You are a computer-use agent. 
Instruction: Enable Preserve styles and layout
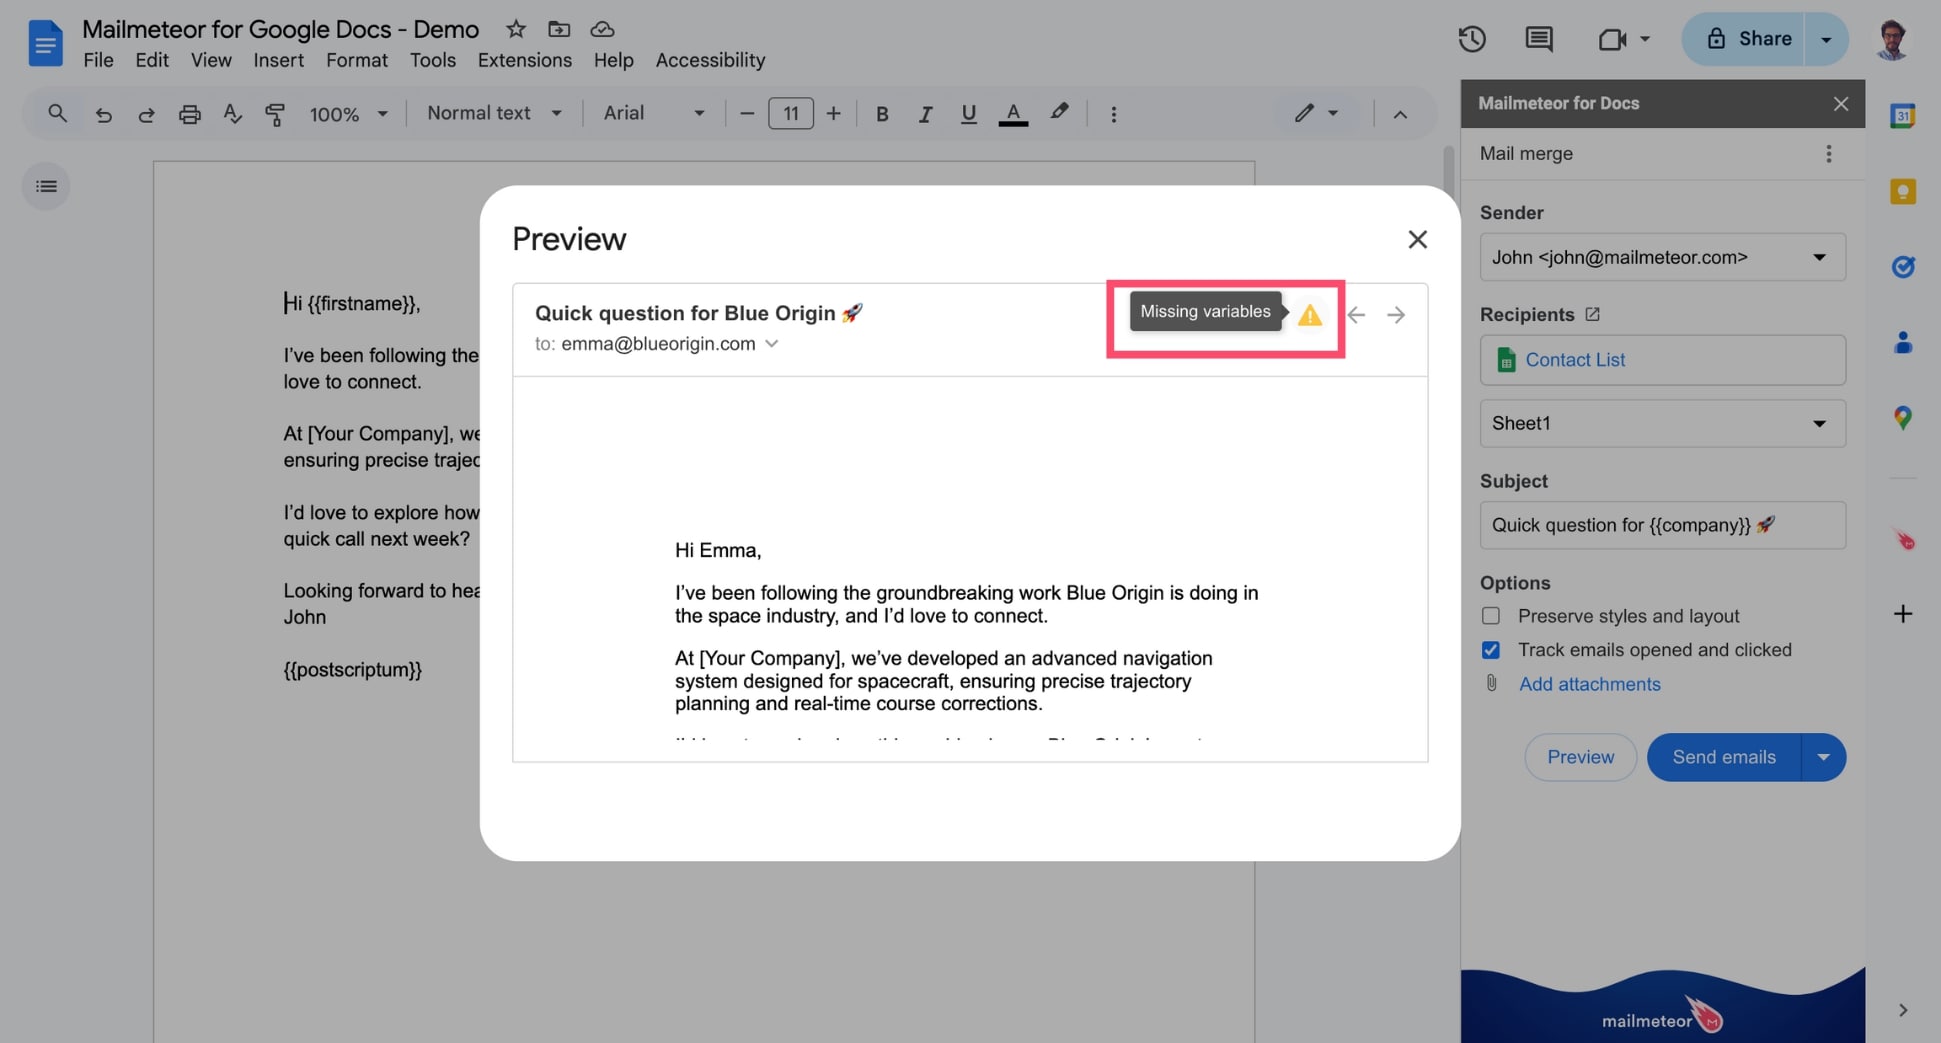pyautogui.click(x=1490, y=616)
